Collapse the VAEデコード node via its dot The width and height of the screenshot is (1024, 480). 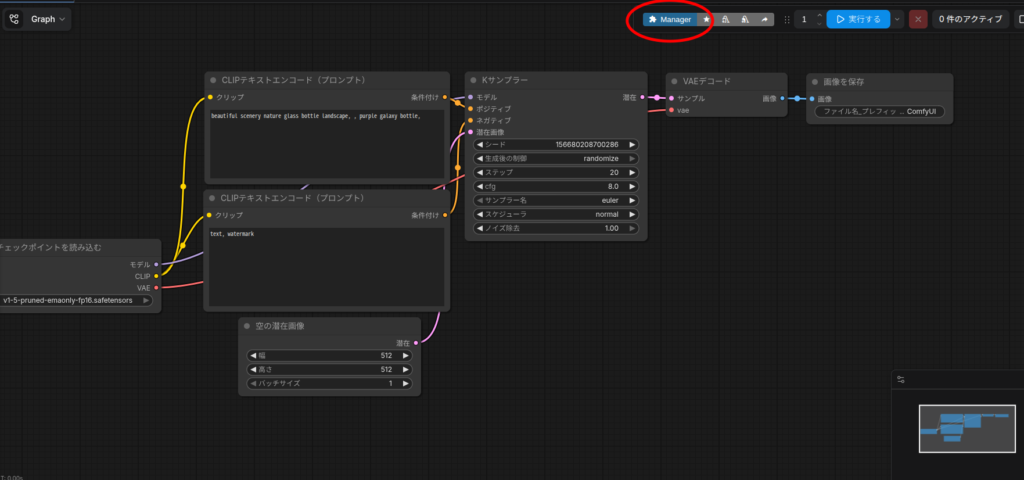coord(674,79)
